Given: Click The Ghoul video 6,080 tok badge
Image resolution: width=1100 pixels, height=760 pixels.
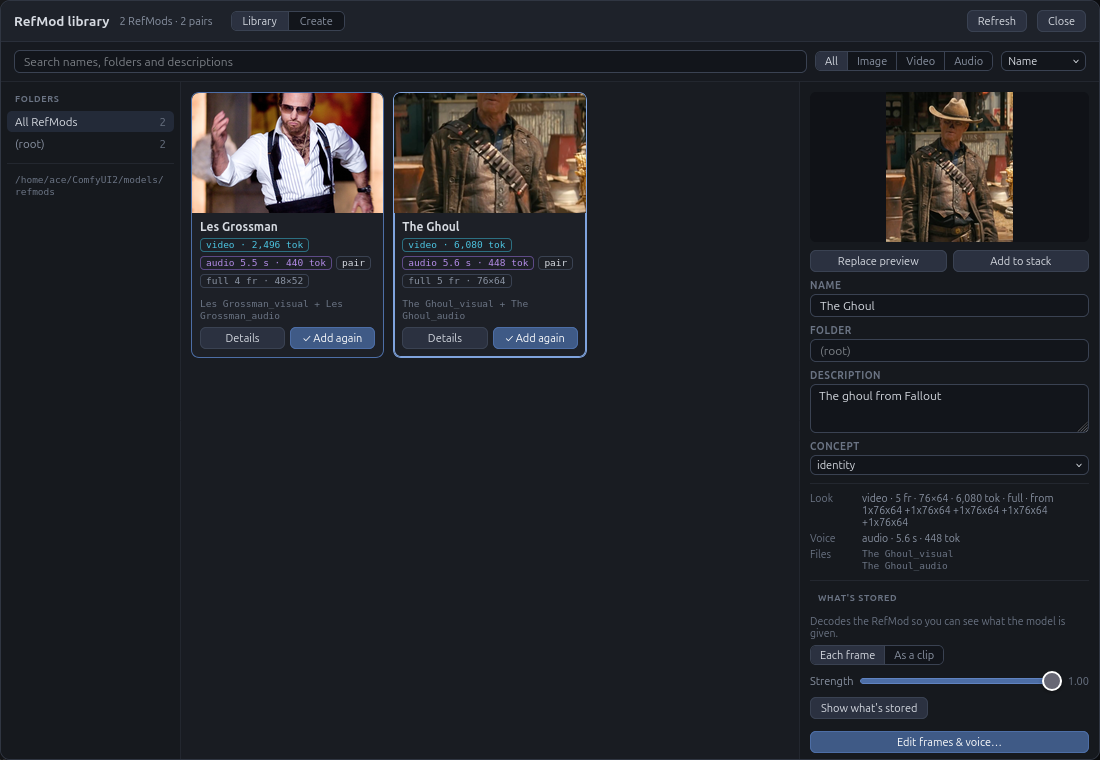Looking at the screenshot, I should pos(457,245).
